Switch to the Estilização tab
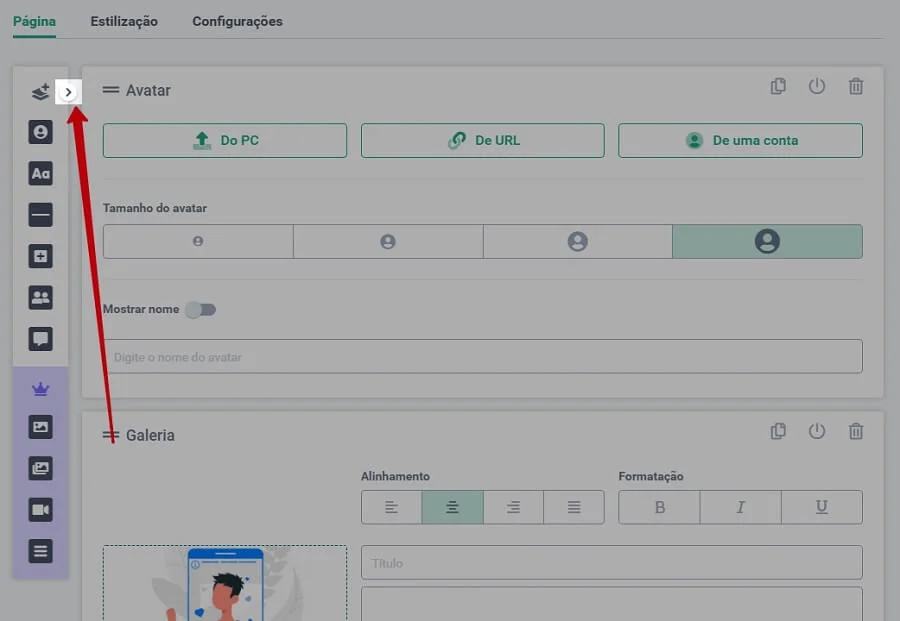 pyautogui.click(x=124, y=21)
